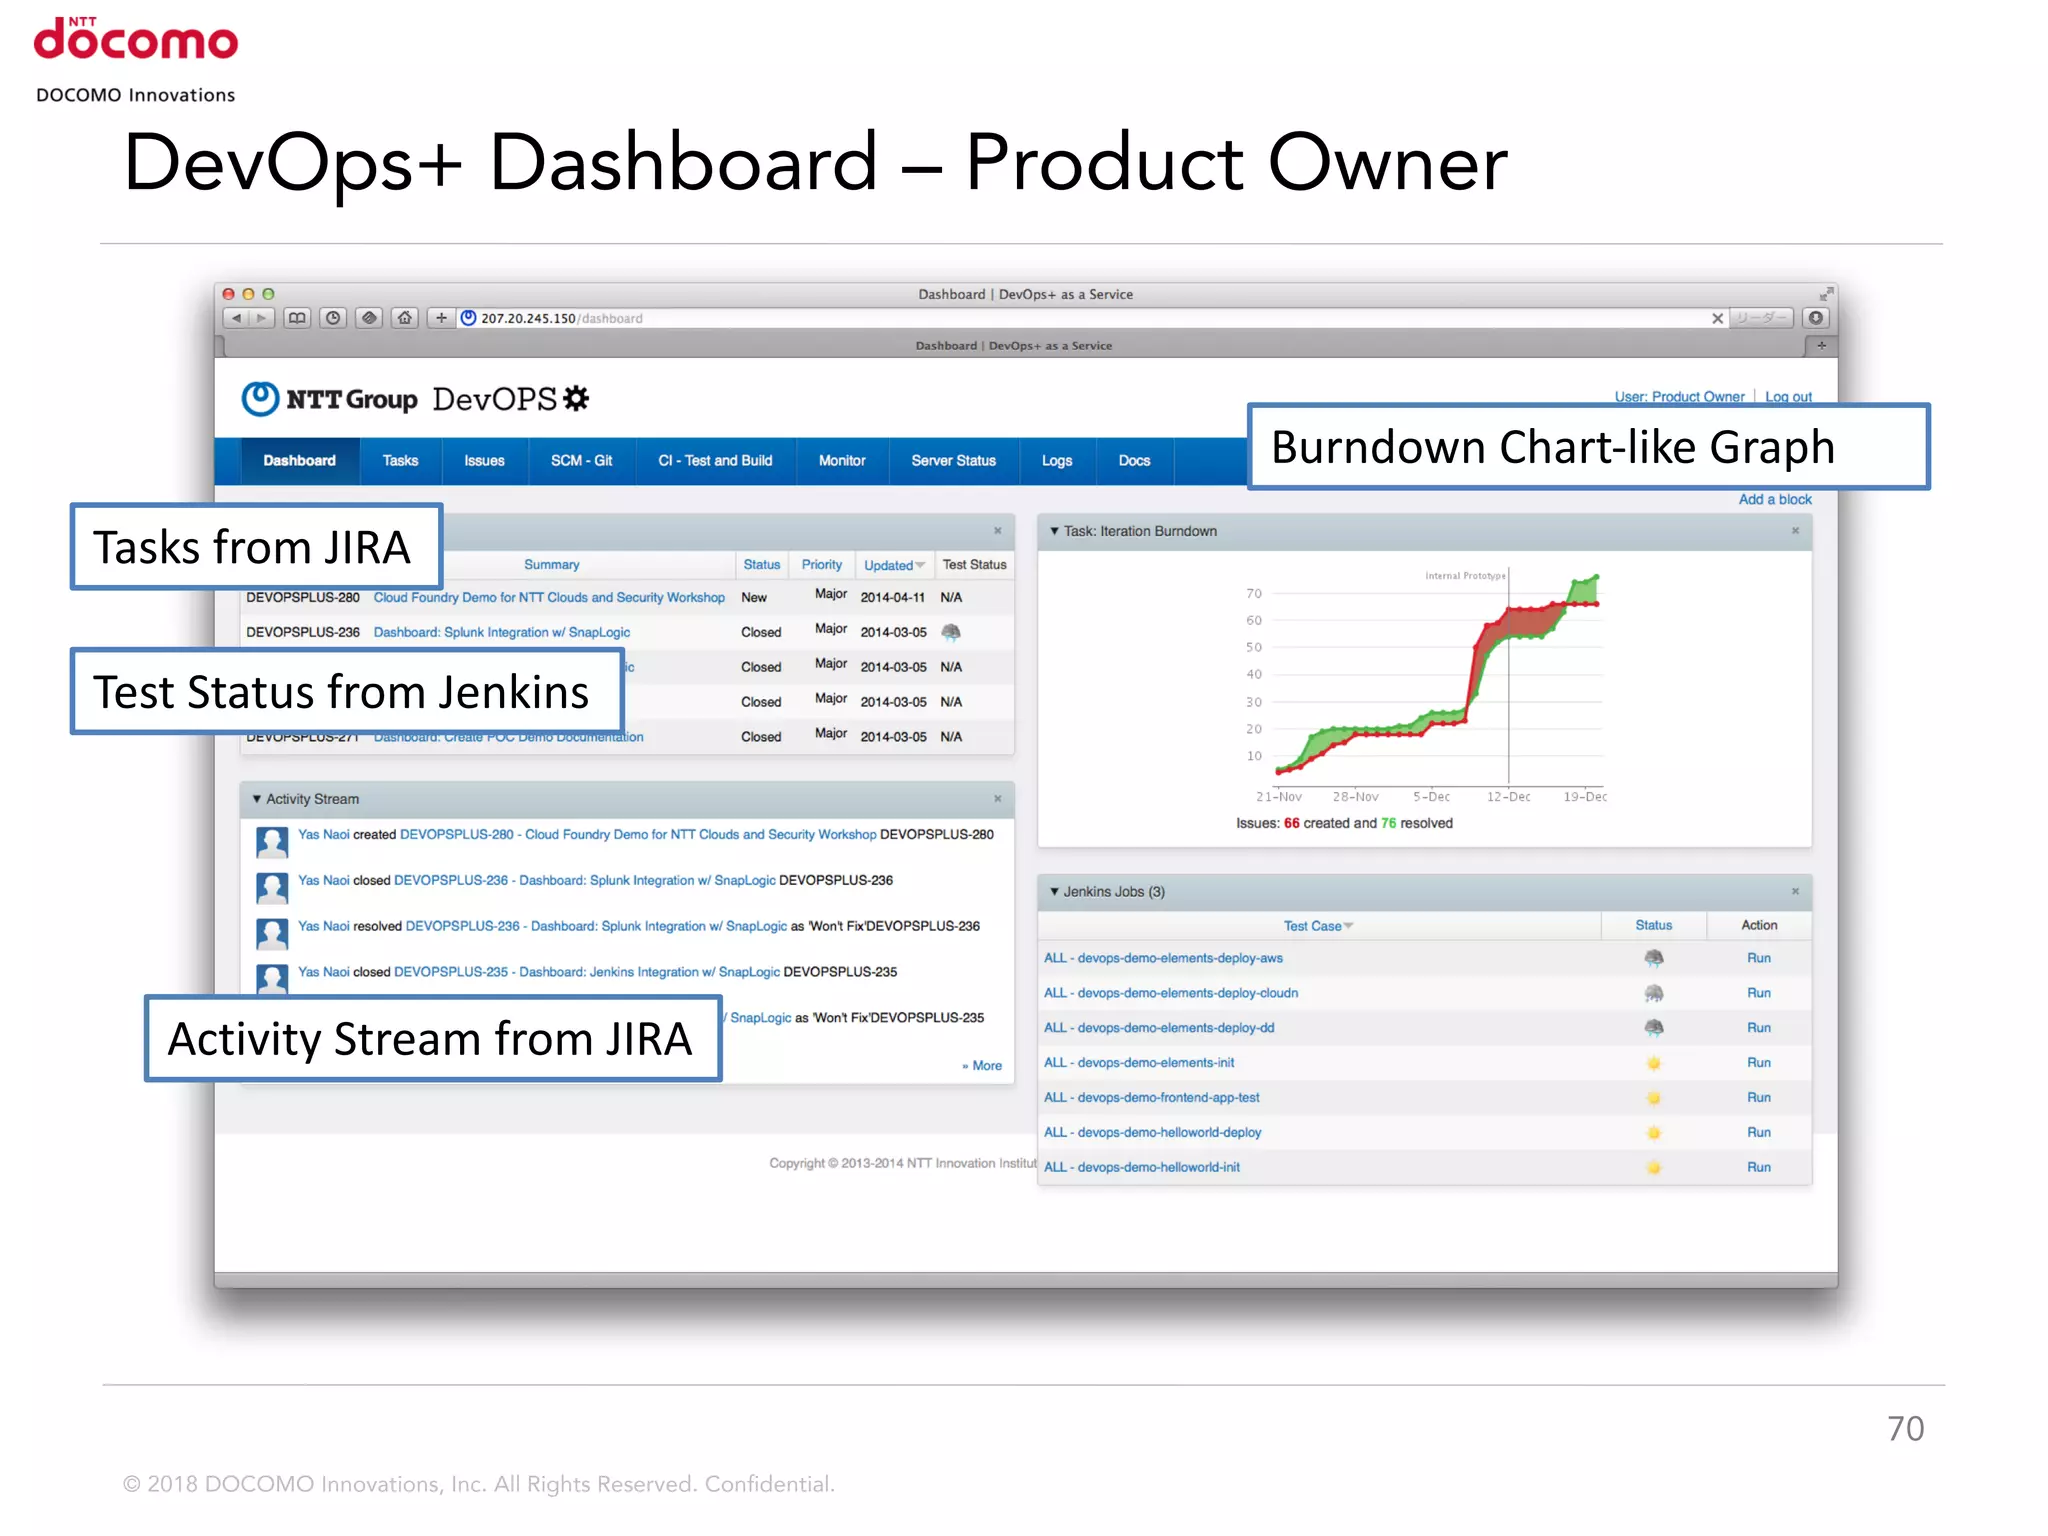
Task: Click avatar beside resolved DEVOPSPLUS-236 activity
Action: [272, 934]
